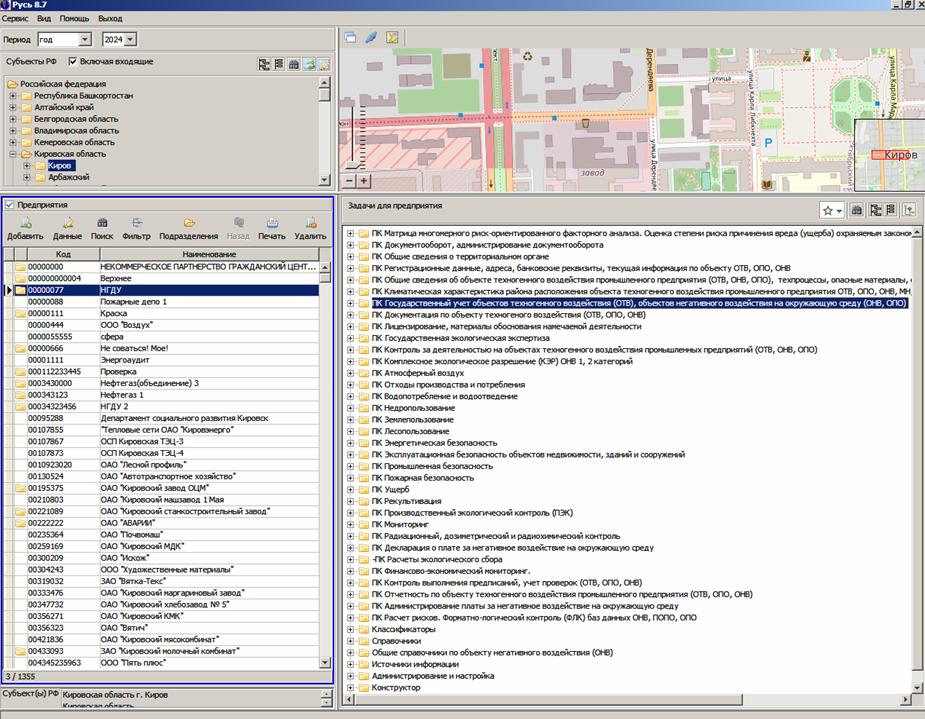Viewport: 925px width, 719px height.
Task: Click the Печать printer icon
Action: (x=271, y=223)
